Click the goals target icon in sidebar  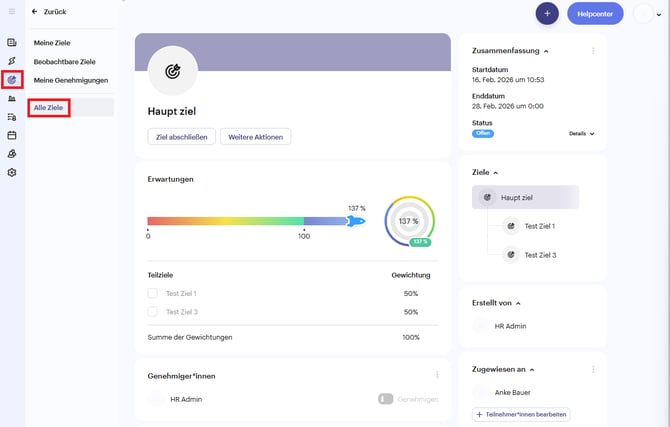(12, 80)
